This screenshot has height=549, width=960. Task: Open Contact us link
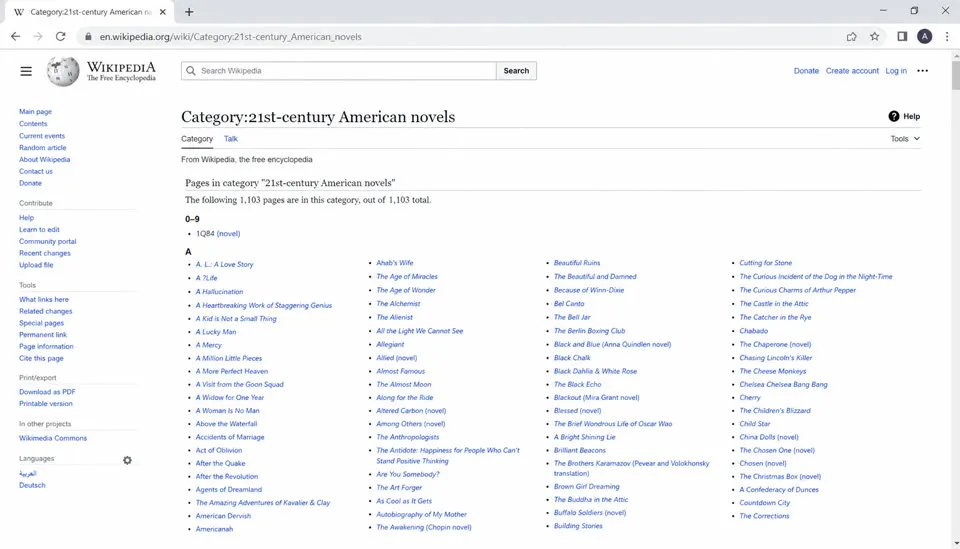tap(36, 171)
